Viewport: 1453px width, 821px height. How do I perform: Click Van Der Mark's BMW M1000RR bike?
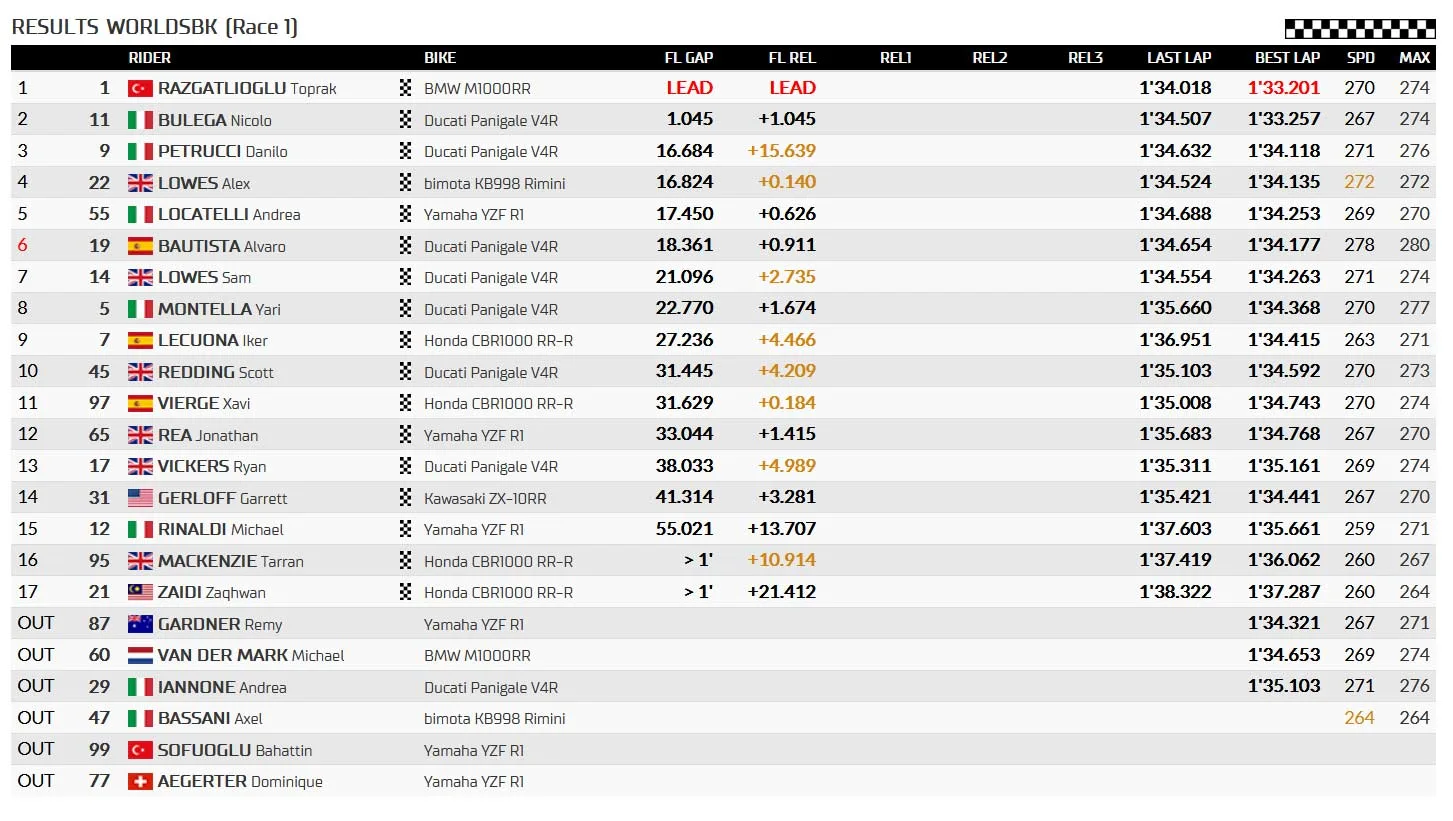point(477,656)
